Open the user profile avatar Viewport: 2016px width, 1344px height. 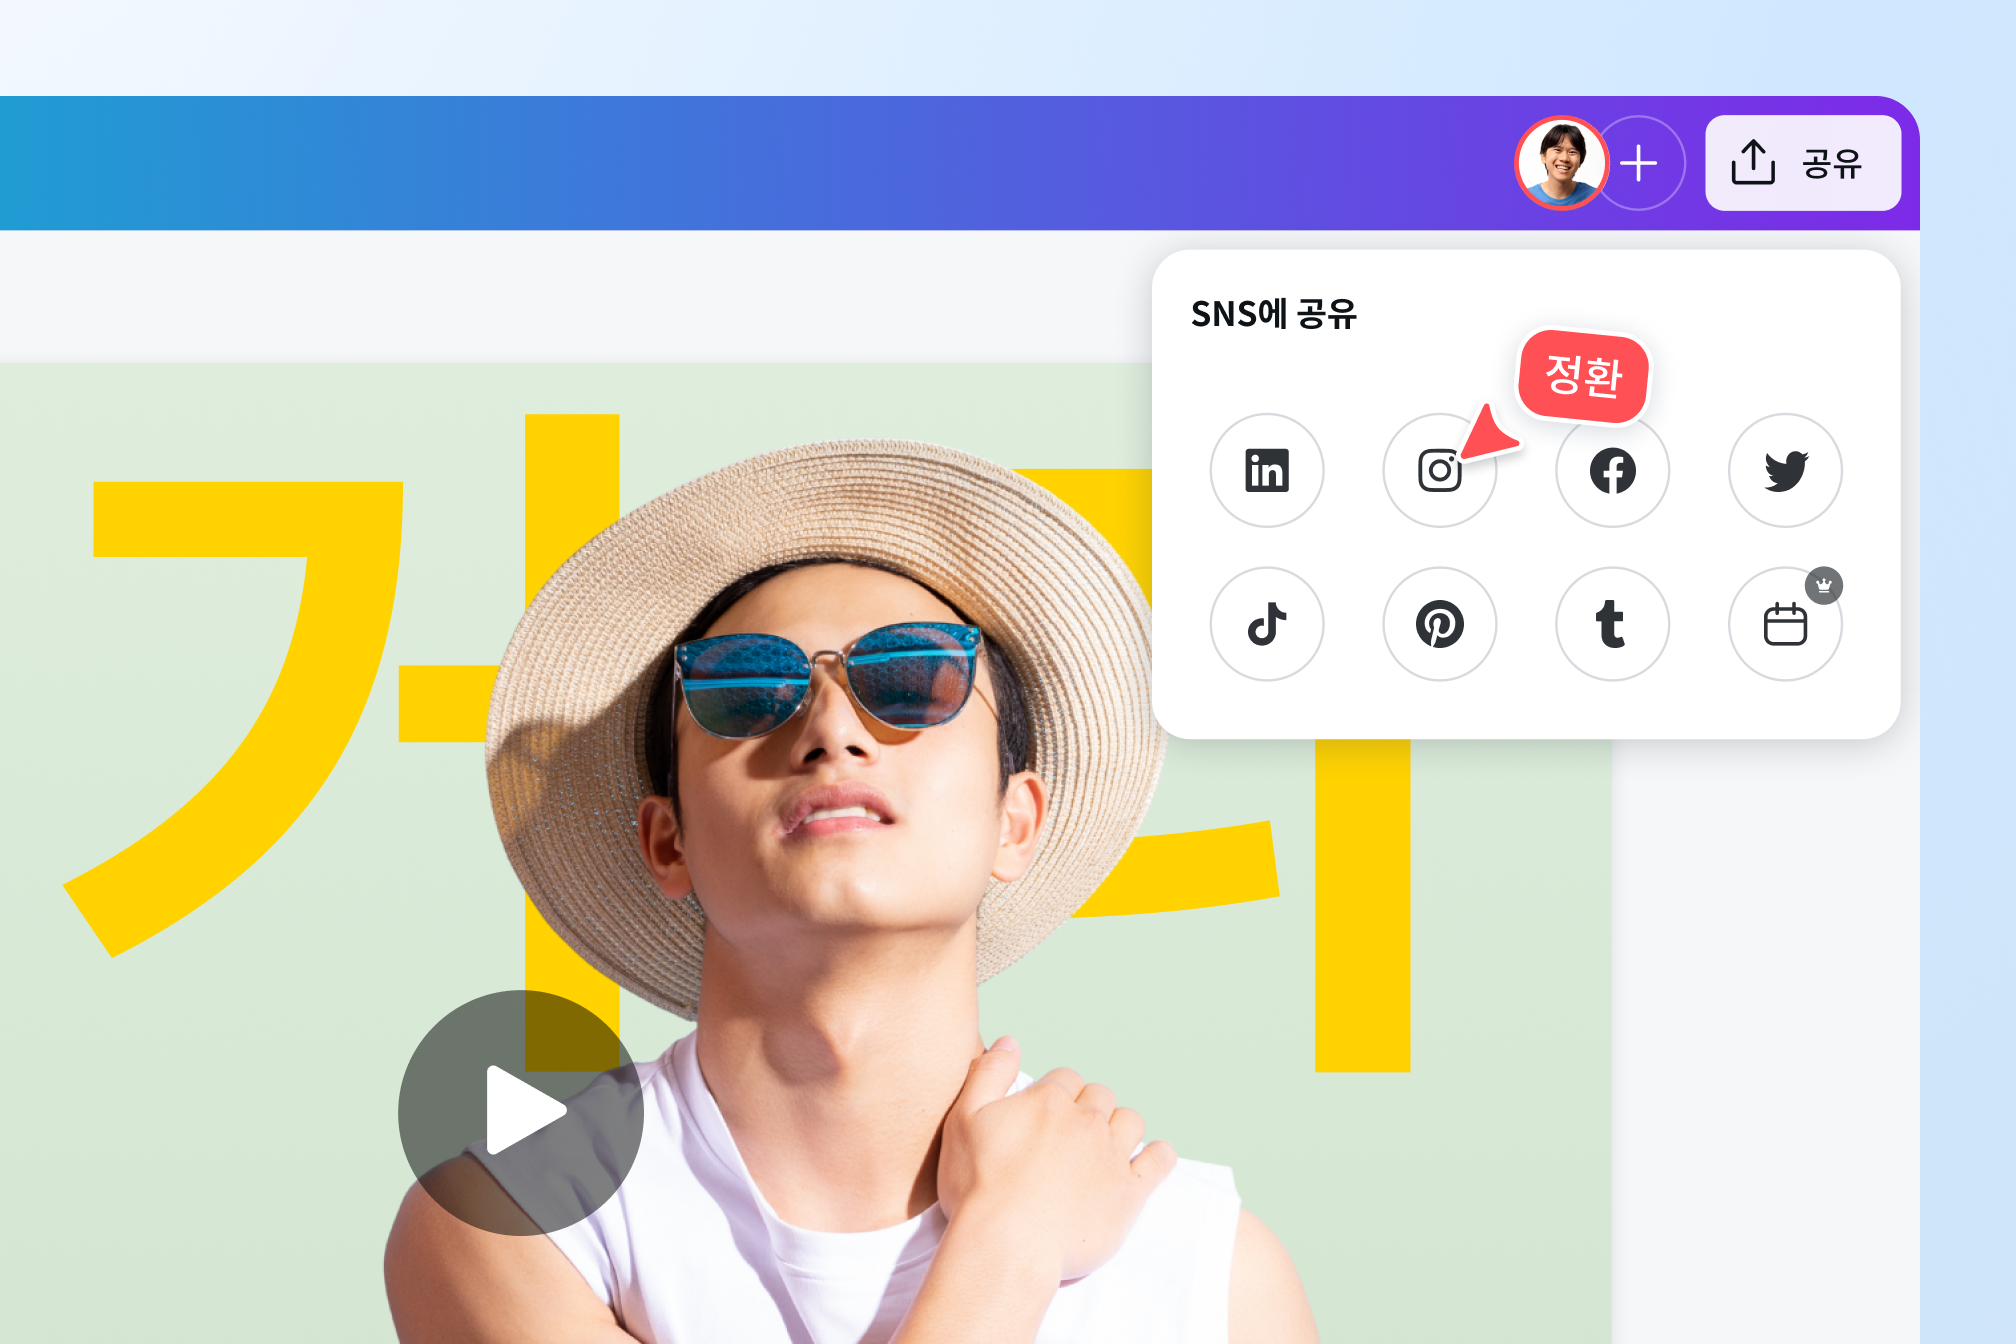click(x=1561, y=163)
